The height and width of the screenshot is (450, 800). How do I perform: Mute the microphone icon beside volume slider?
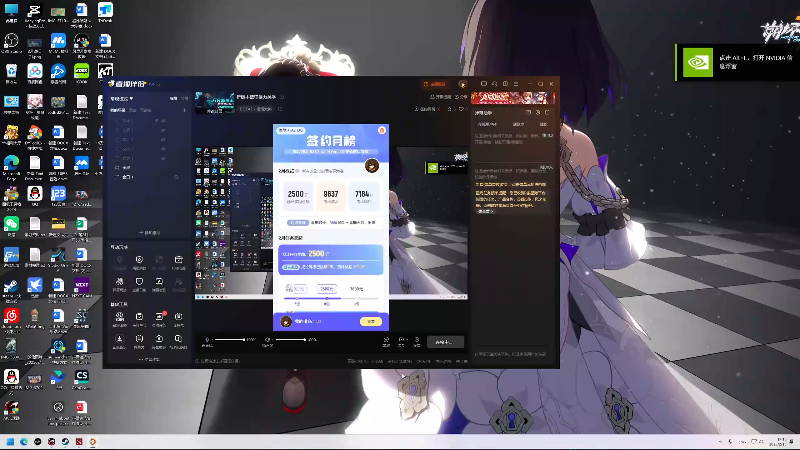[x=207, y=340]
